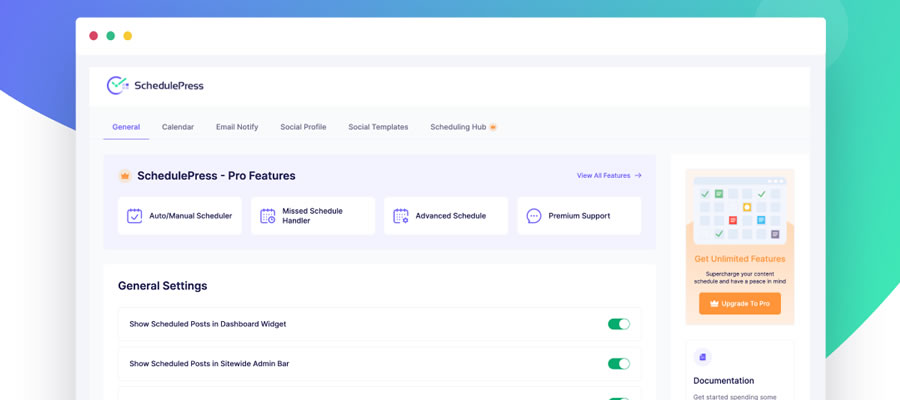Toggle Show Scheduled Posts in Dashboard Widget
Screen dimensions: 900x400
619,324
